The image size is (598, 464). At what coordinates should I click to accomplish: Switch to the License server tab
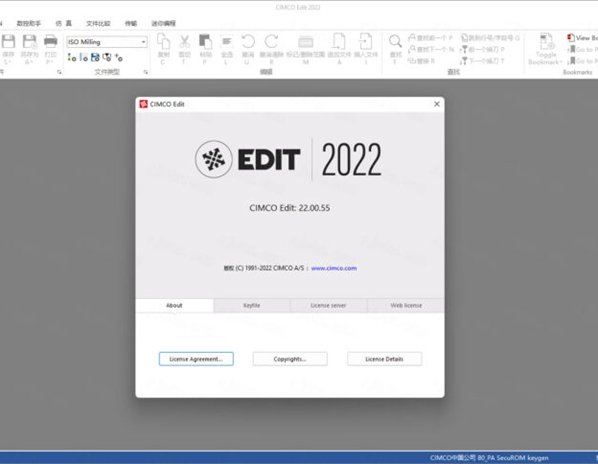pos(328,305)
